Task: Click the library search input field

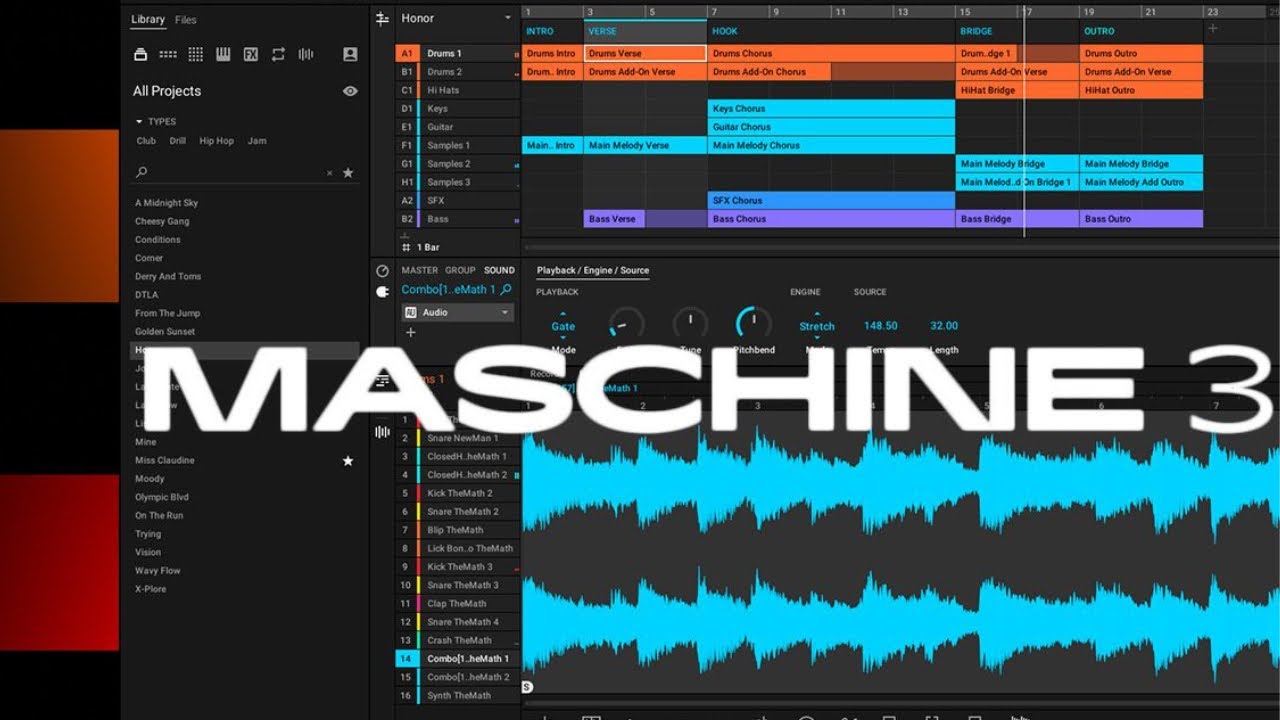Action: (238, 173)
